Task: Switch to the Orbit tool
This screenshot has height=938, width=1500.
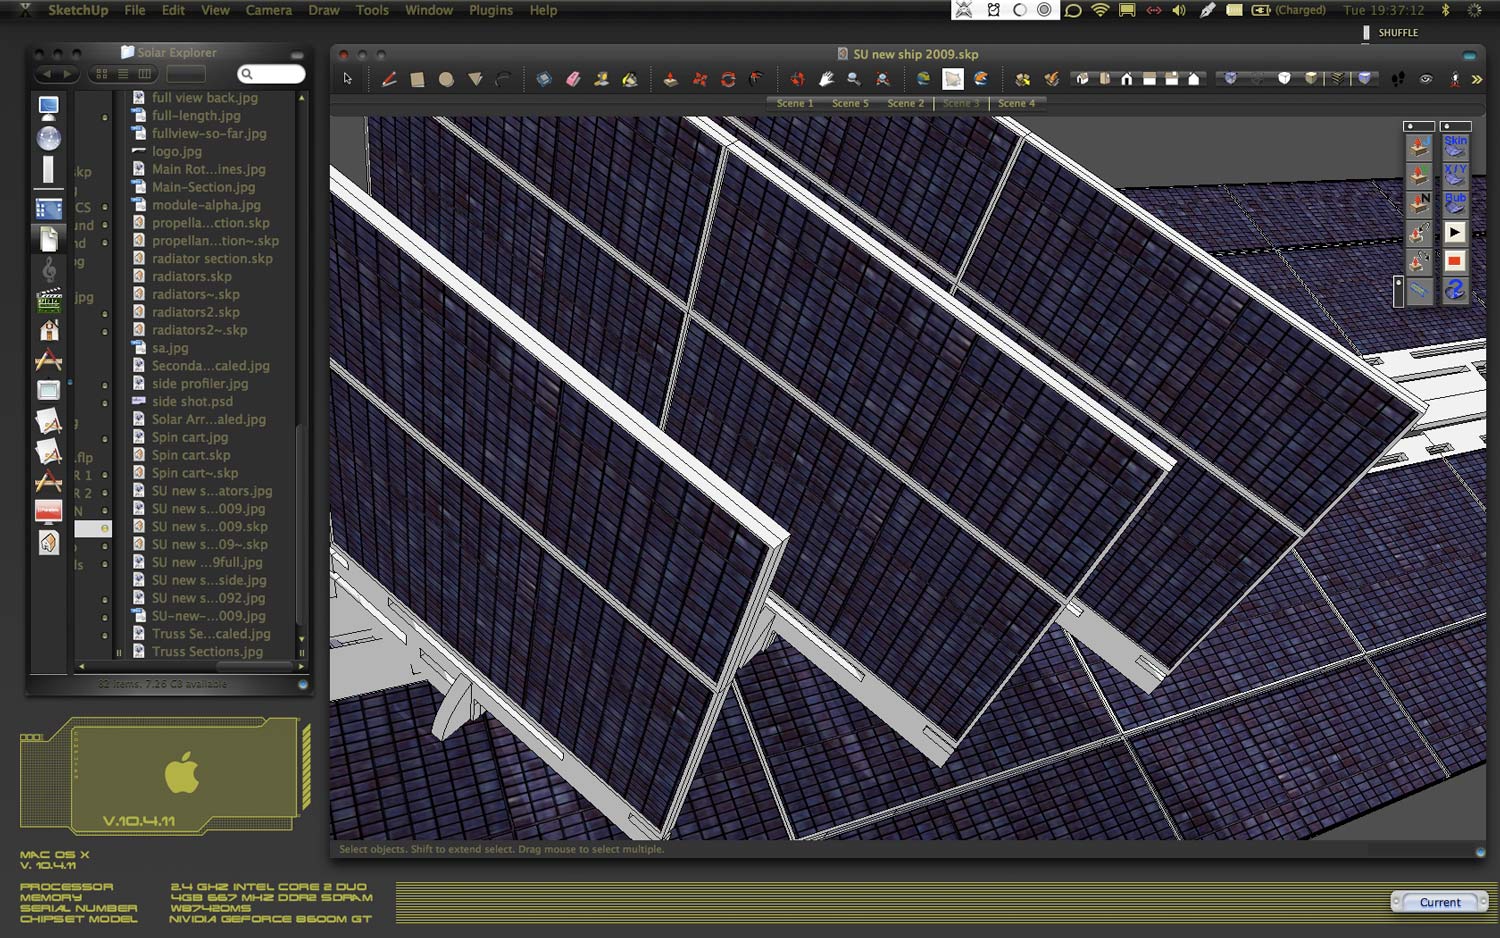Action: [x=797, y=79]
